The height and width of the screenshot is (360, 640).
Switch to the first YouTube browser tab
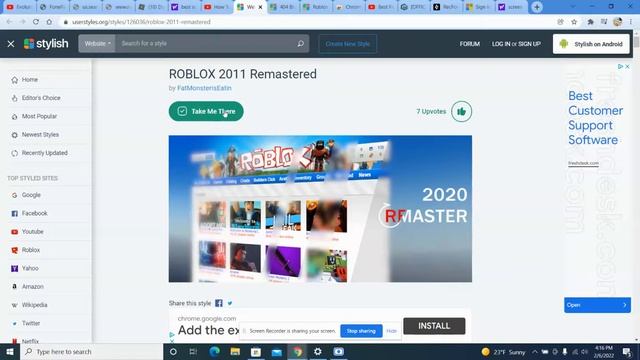[19, 7]
